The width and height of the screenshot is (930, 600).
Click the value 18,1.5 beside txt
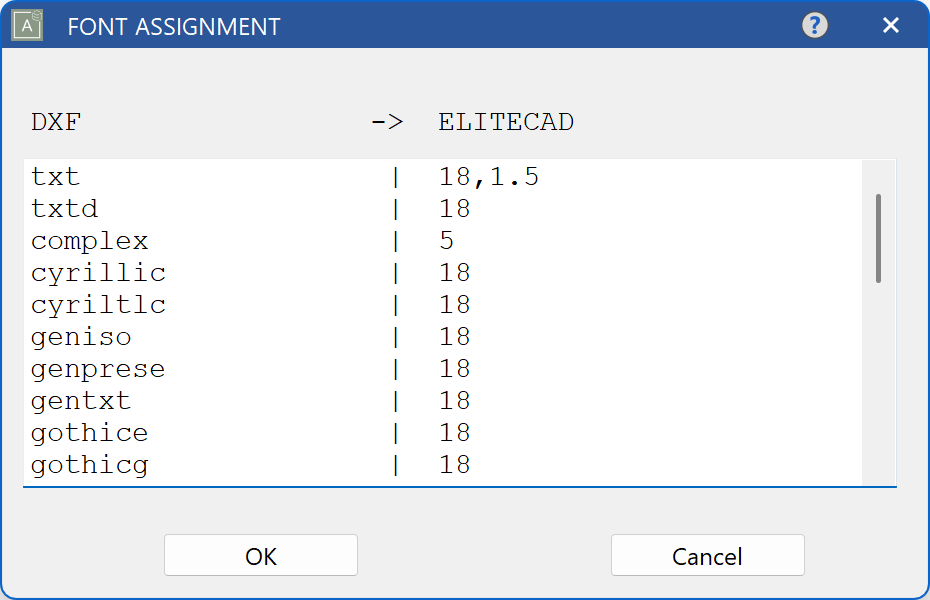491,176
